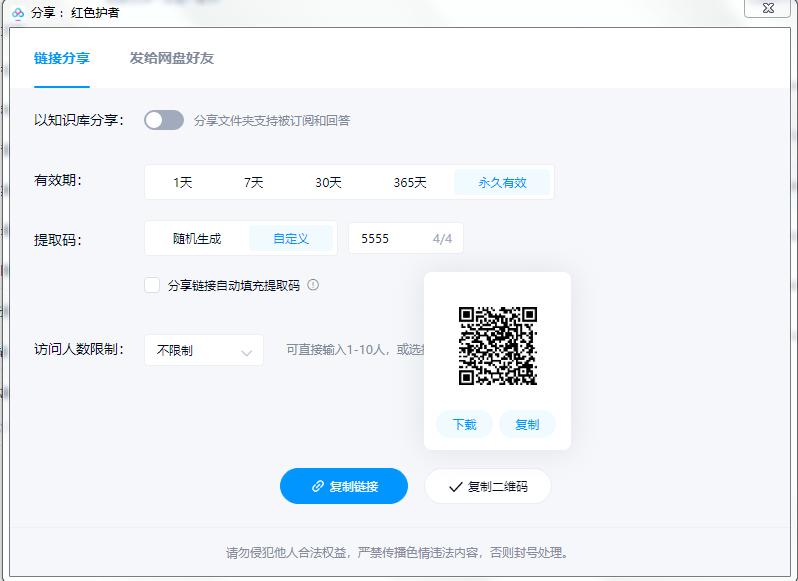798x581 pixels.
Task: Select 永久有效 validity option
Action: 502,182
